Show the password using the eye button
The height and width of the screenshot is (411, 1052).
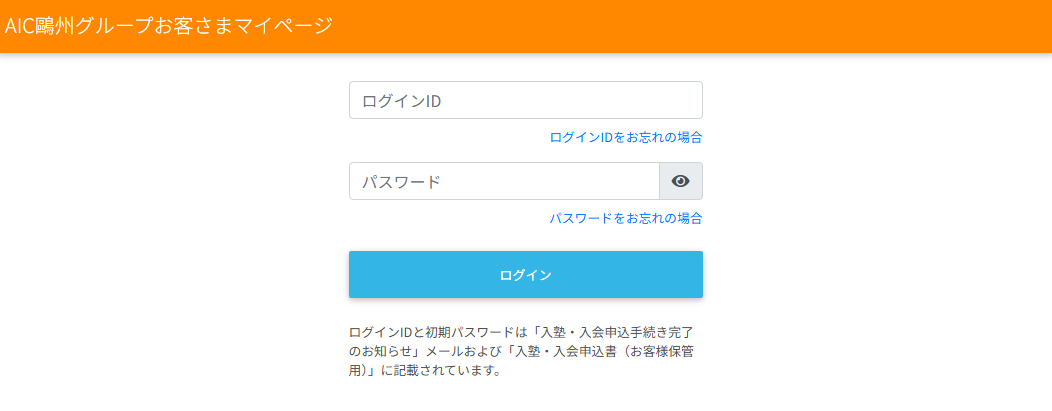pyautogui.click(x=681, y=181)
